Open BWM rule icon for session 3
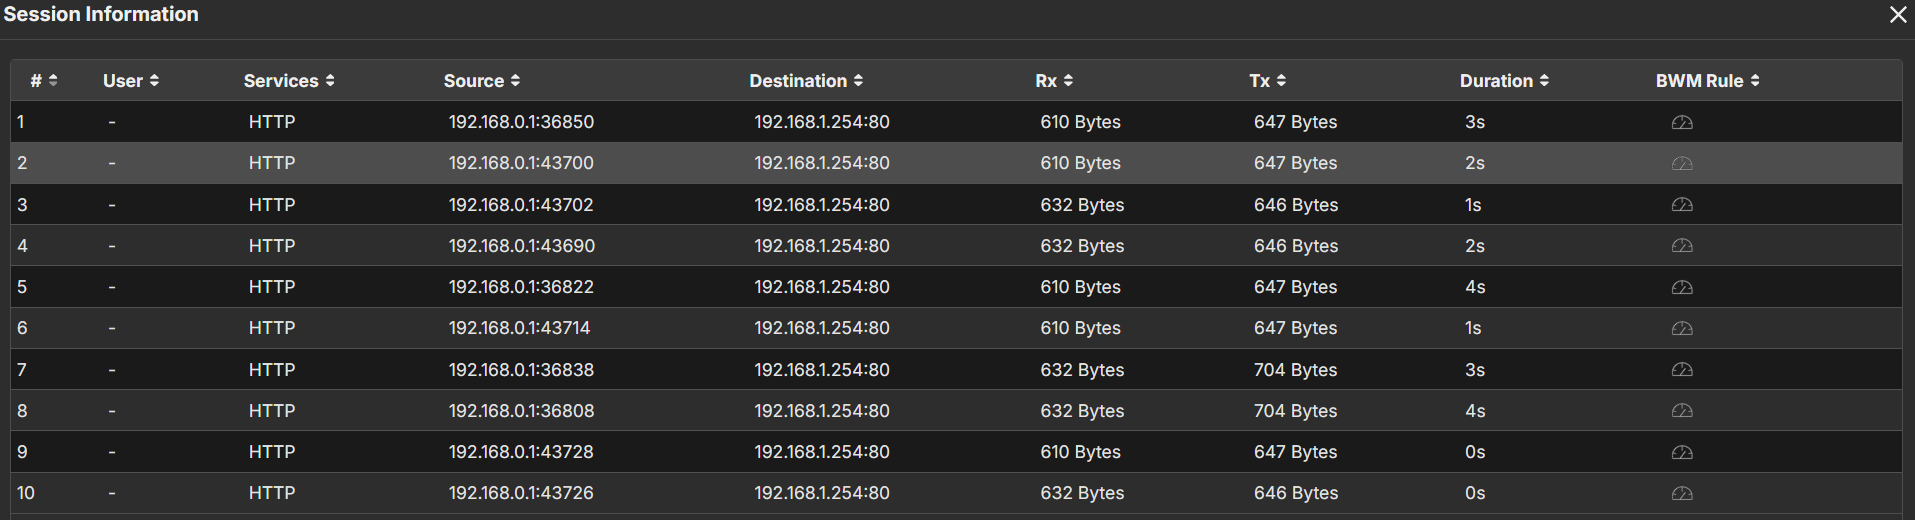The height and width of the screenshot is (520, 1915). tap(1682, 205)
